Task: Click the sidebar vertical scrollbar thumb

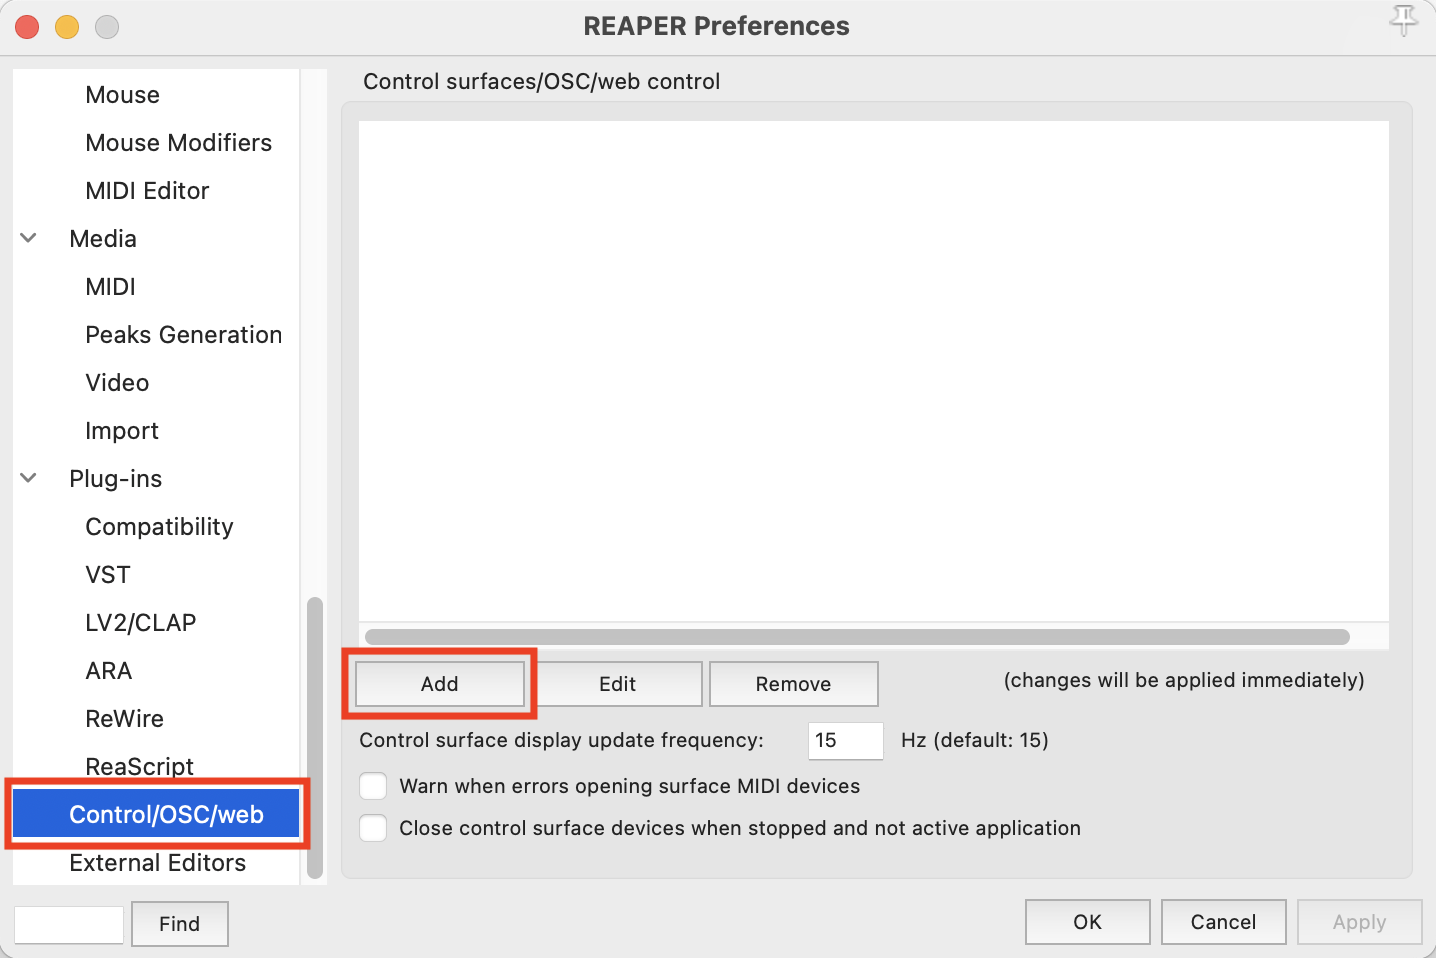Action: [315, 738]
